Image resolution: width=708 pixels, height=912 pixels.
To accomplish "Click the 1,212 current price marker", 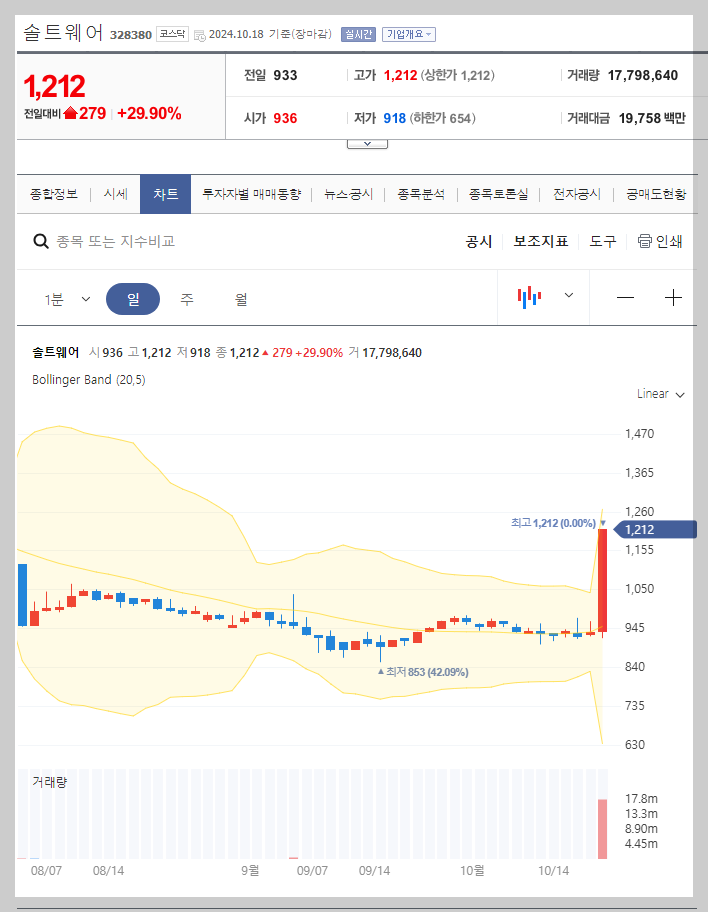I will [654, 529].
